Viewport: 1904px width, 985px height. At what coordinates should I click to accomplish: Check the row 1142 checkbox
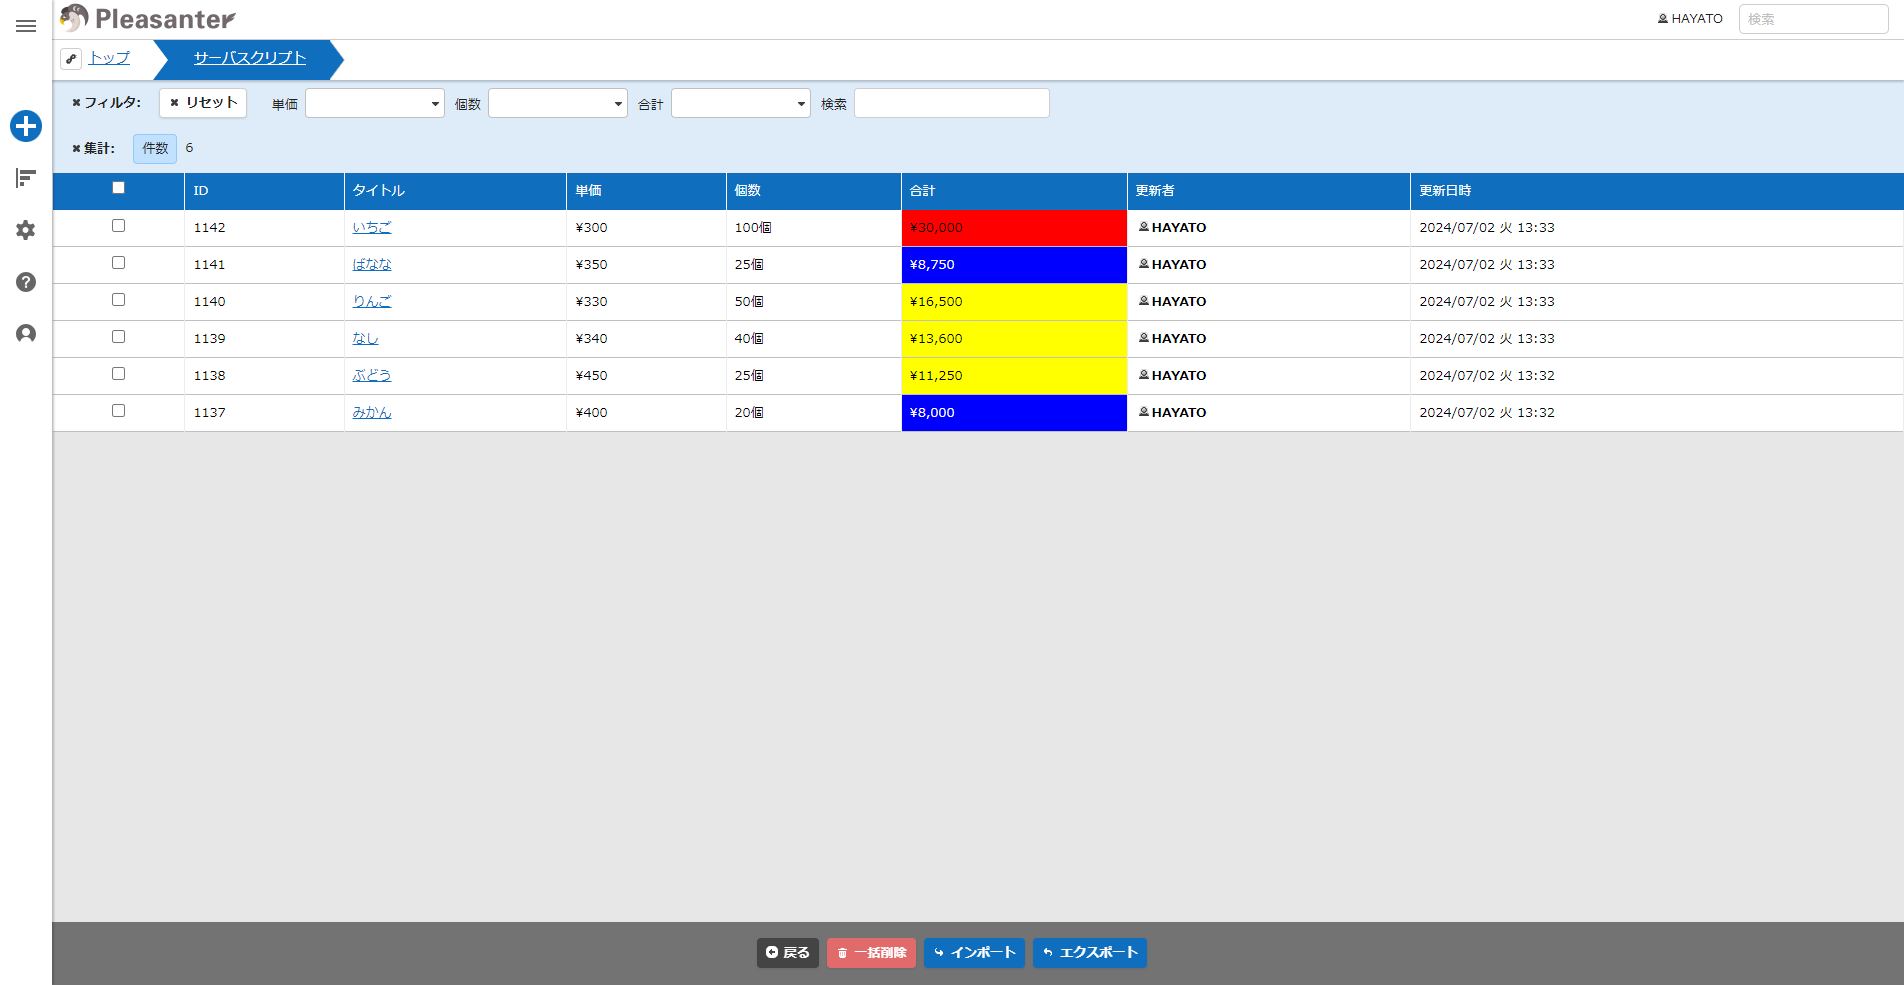point(118,226)
